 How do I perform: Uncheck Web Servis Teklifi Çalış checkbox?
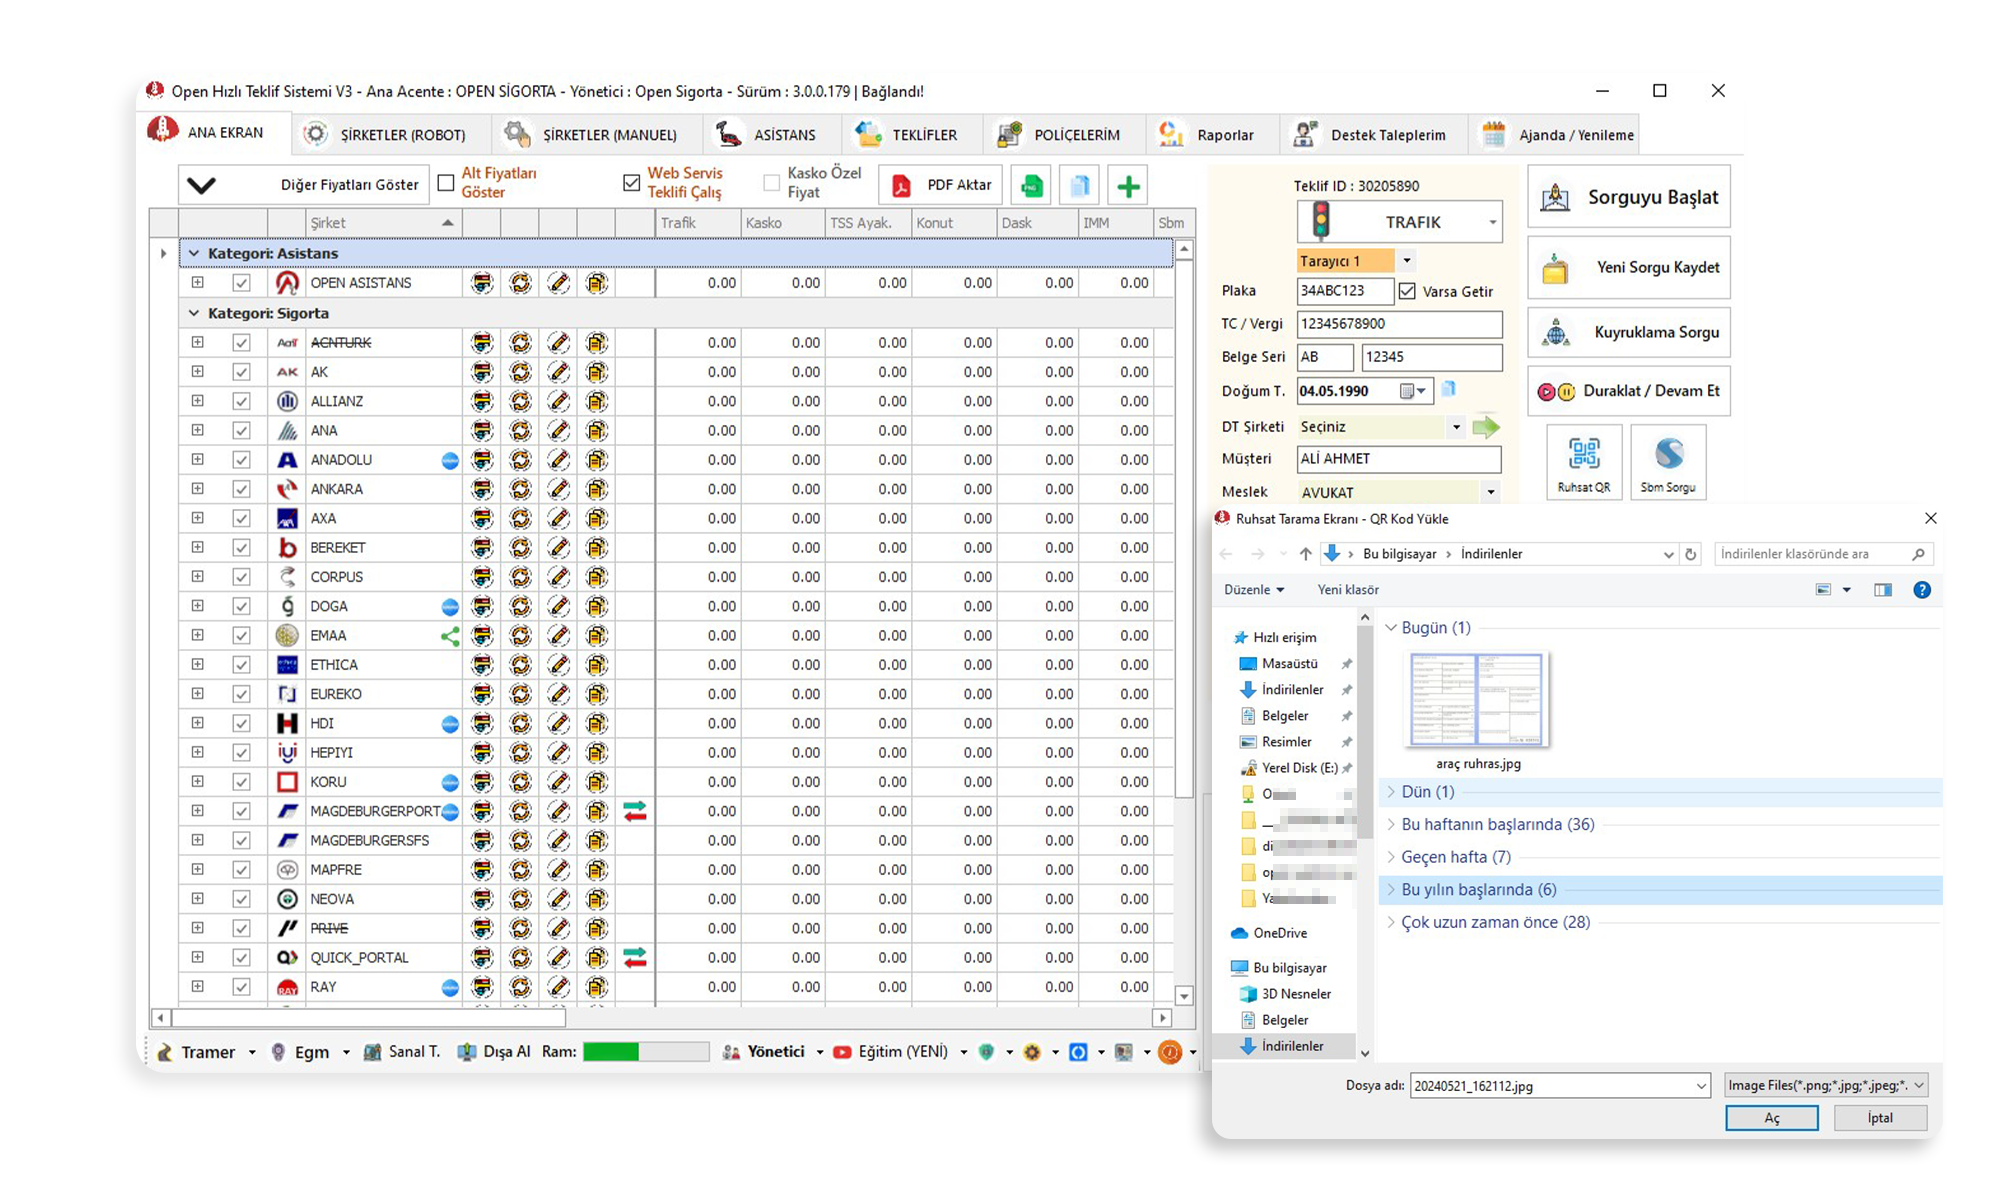click(x=631, y=183)
